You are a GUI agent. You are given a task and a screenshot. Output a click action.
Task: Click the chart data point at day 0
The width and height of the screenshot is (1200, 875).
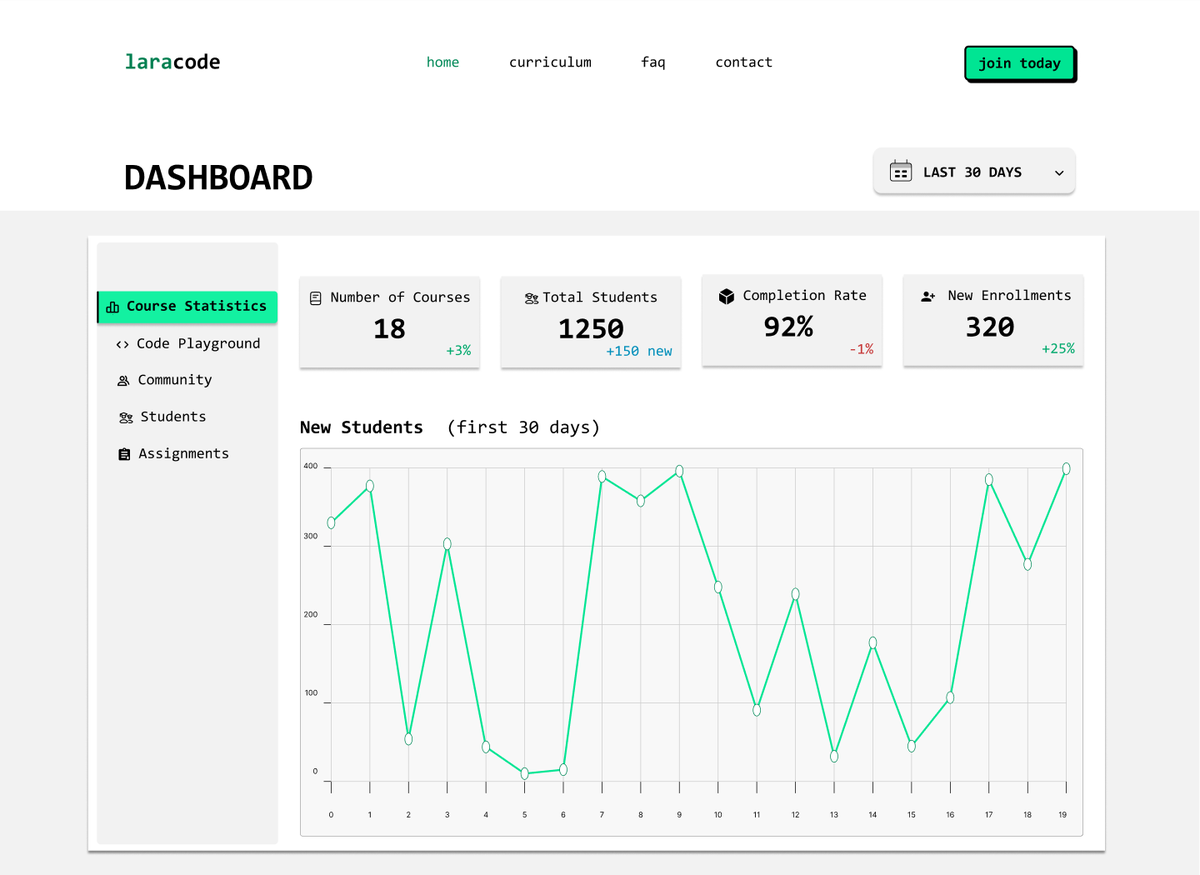tap(331, 523)
